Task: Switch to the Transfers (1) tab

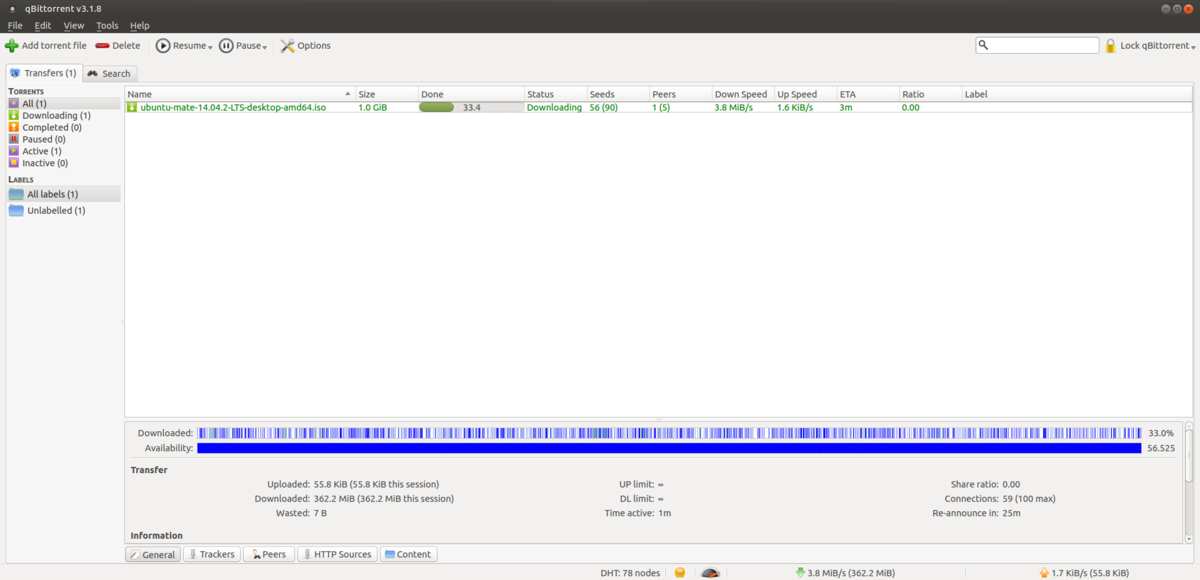Action: pyautogui.click(x=42, y=73)
